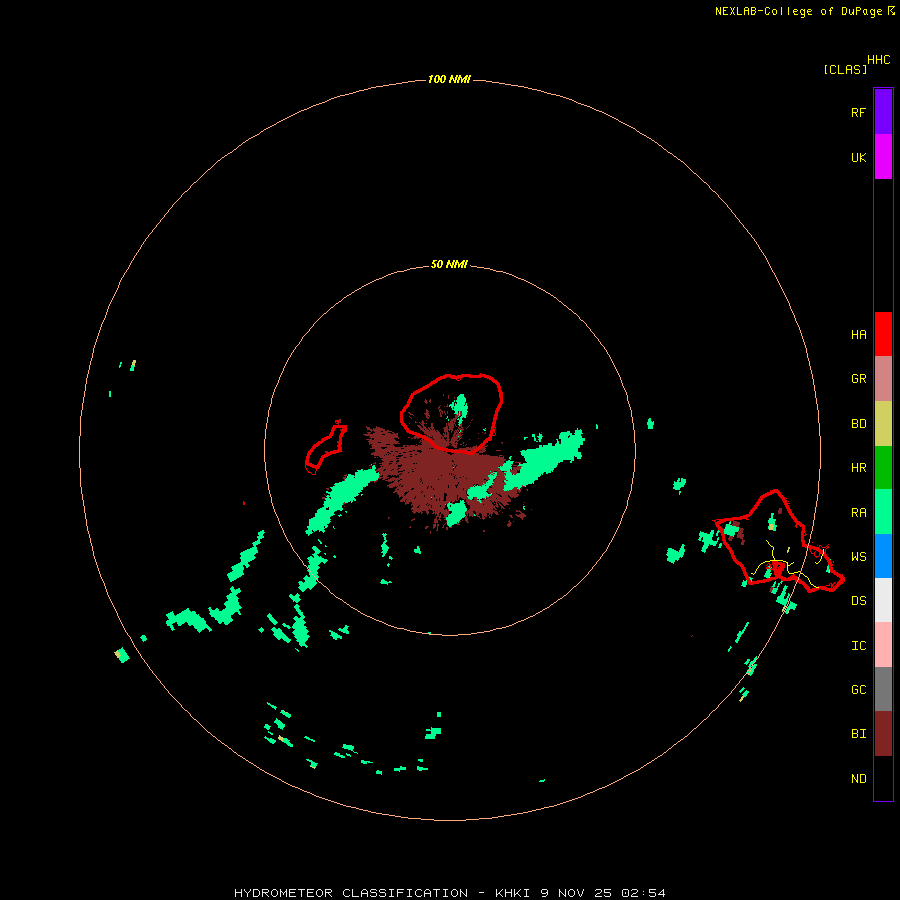Click the UK legend label

pyautogui.click(x=858, y=158)
